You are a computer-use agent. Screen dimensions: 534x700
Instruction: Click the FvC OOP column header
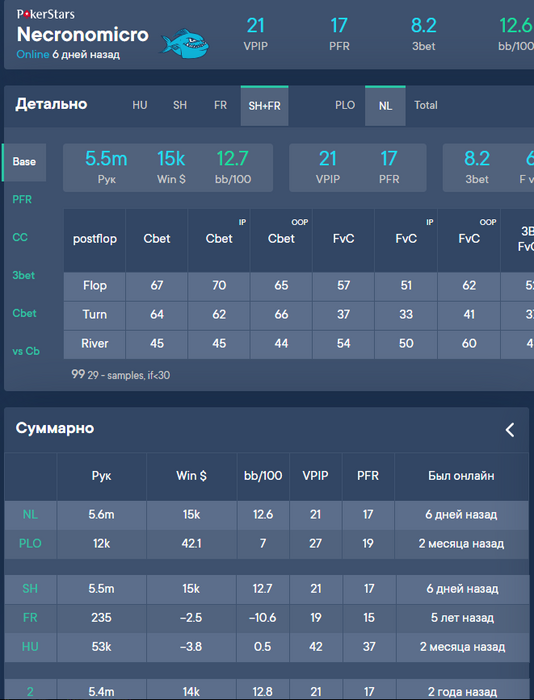pyautogui.click(x=469, y=239)
